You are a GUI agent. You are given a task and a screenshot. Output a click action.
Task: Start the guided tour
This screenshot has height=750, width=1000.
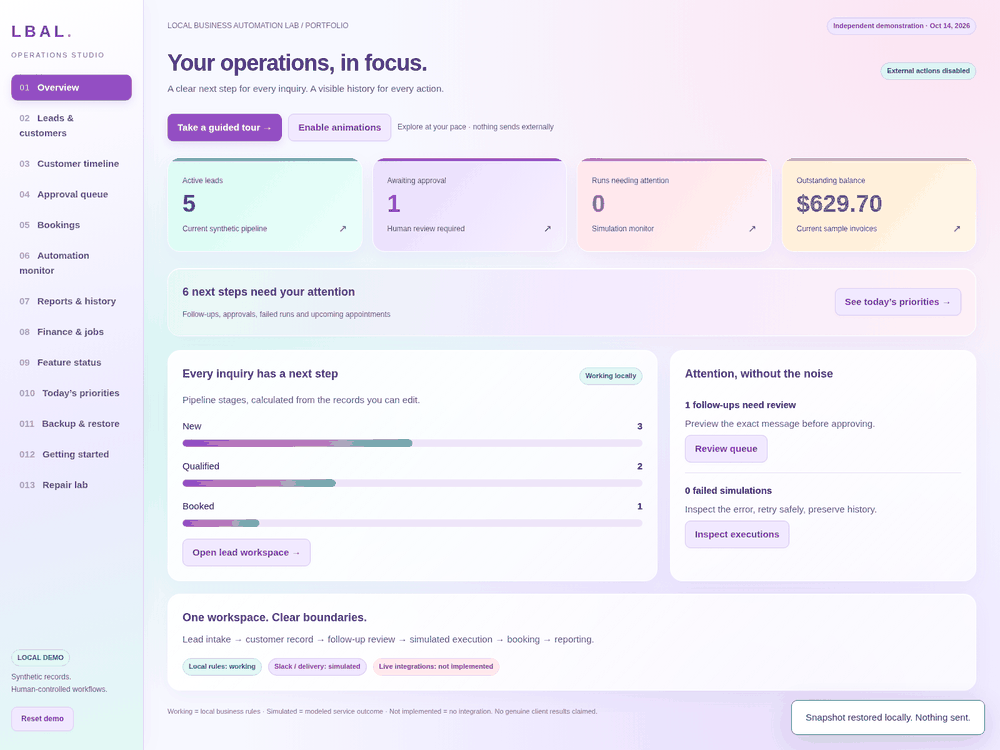tap(224, 128)
